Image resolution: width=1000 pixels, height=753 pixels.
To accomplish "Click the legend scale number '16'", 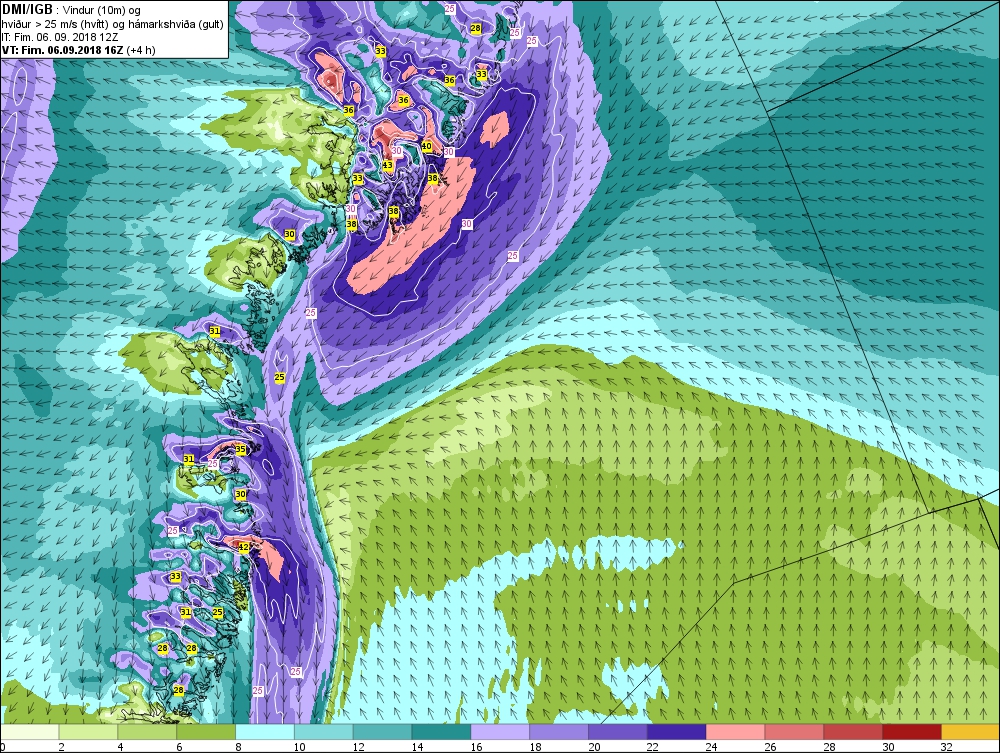I will click(476, 747).
